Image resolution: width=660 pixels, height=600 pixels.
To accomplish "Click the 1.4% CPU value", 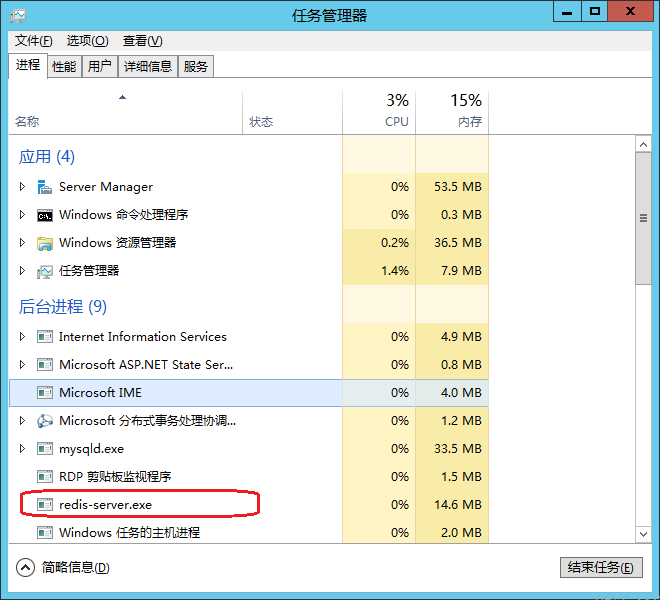I will click(395, 271).
